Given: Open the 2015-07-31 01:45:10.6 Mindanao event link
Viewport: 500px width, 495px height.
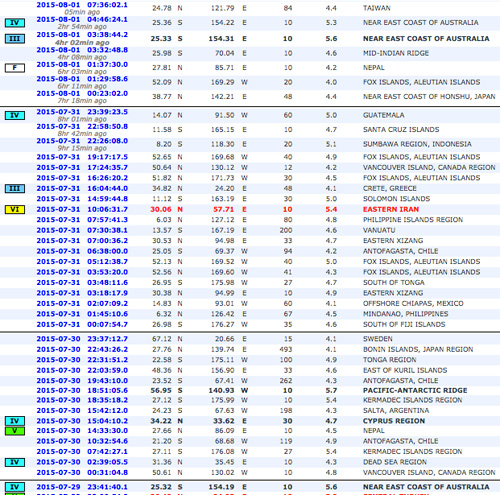Looking at the screenshot, I should 82,314.
